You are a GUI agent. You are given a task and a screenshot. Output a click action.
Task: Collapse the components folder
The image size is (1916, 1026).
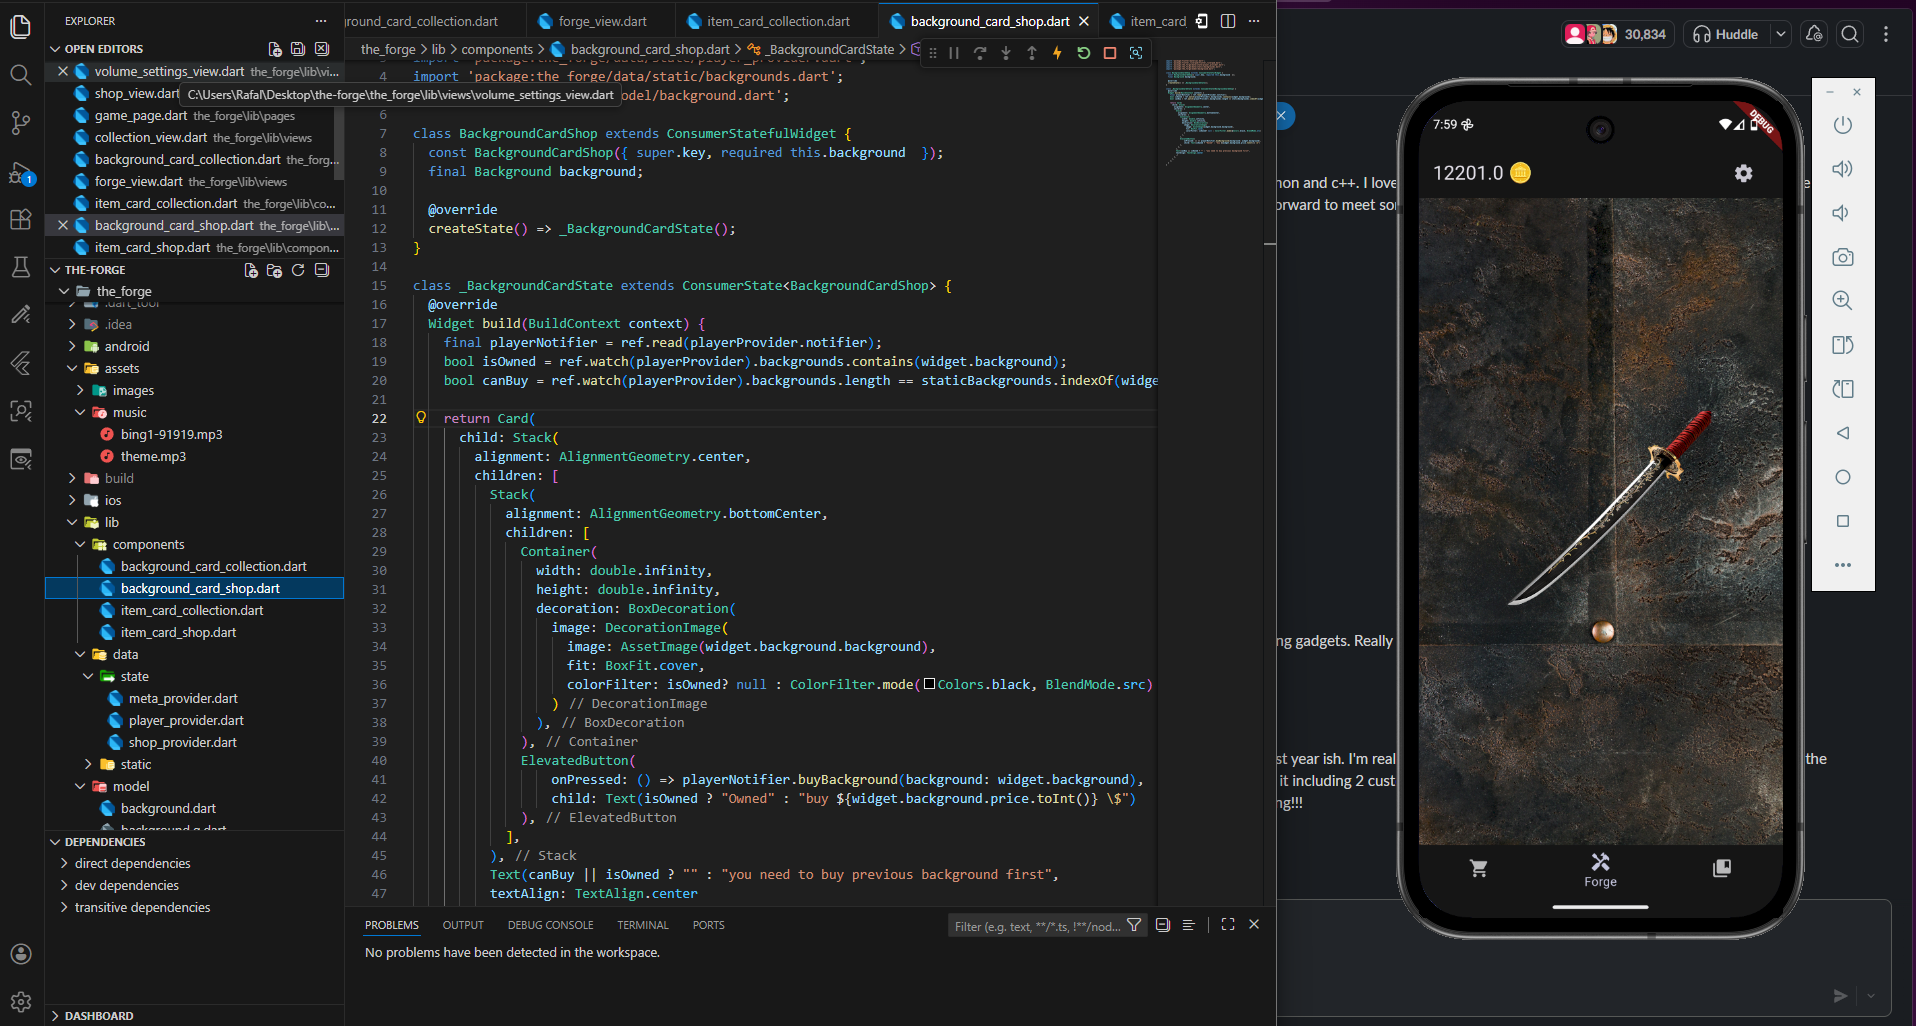pos(148,544)
